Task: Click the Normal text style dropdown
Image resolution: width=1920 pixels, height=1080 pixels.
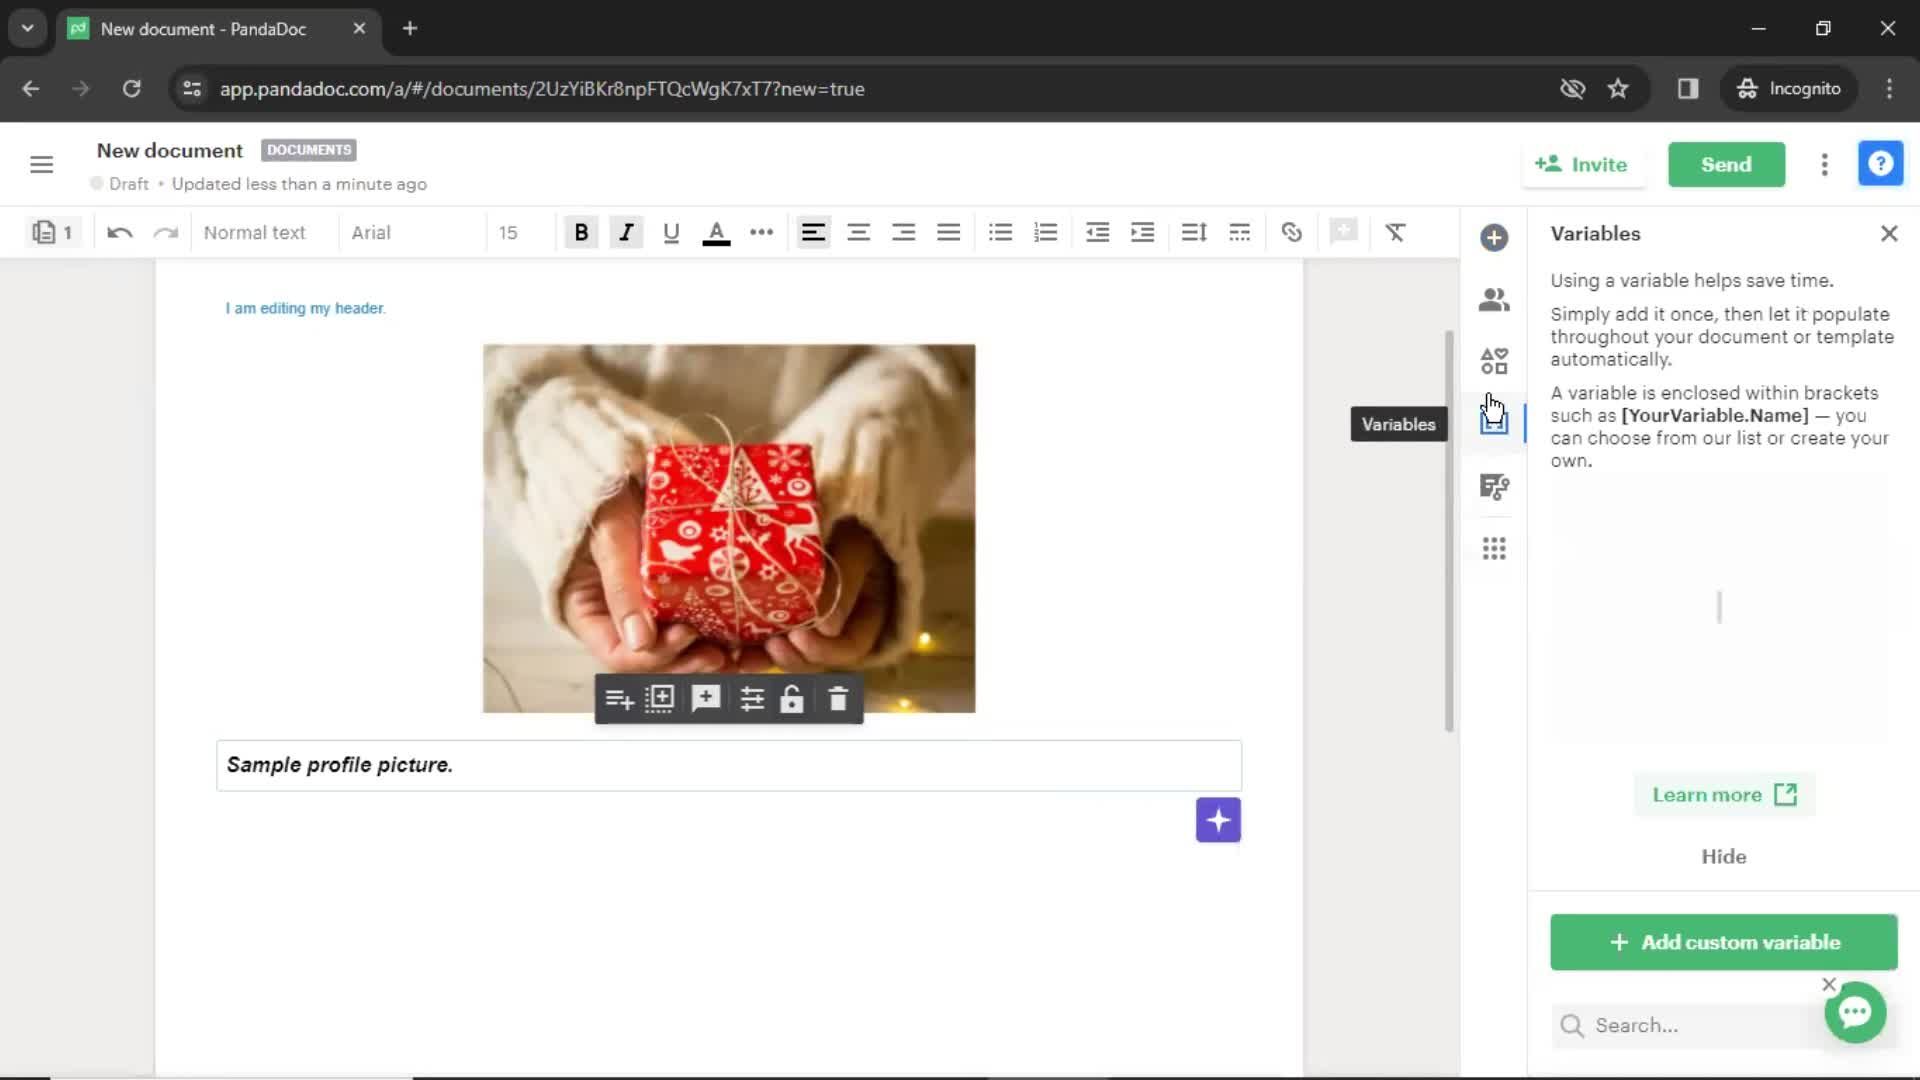Action: pyautogui.click(x=256, y=233)
